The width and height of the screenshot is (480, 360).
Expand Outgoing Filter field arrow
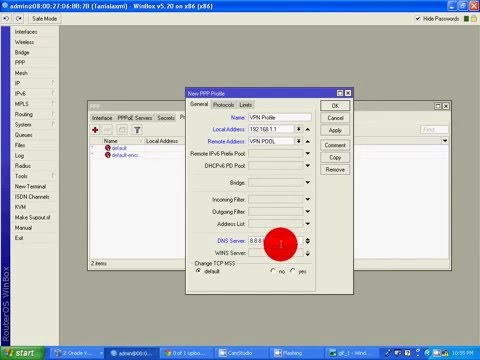click(308, 211)
